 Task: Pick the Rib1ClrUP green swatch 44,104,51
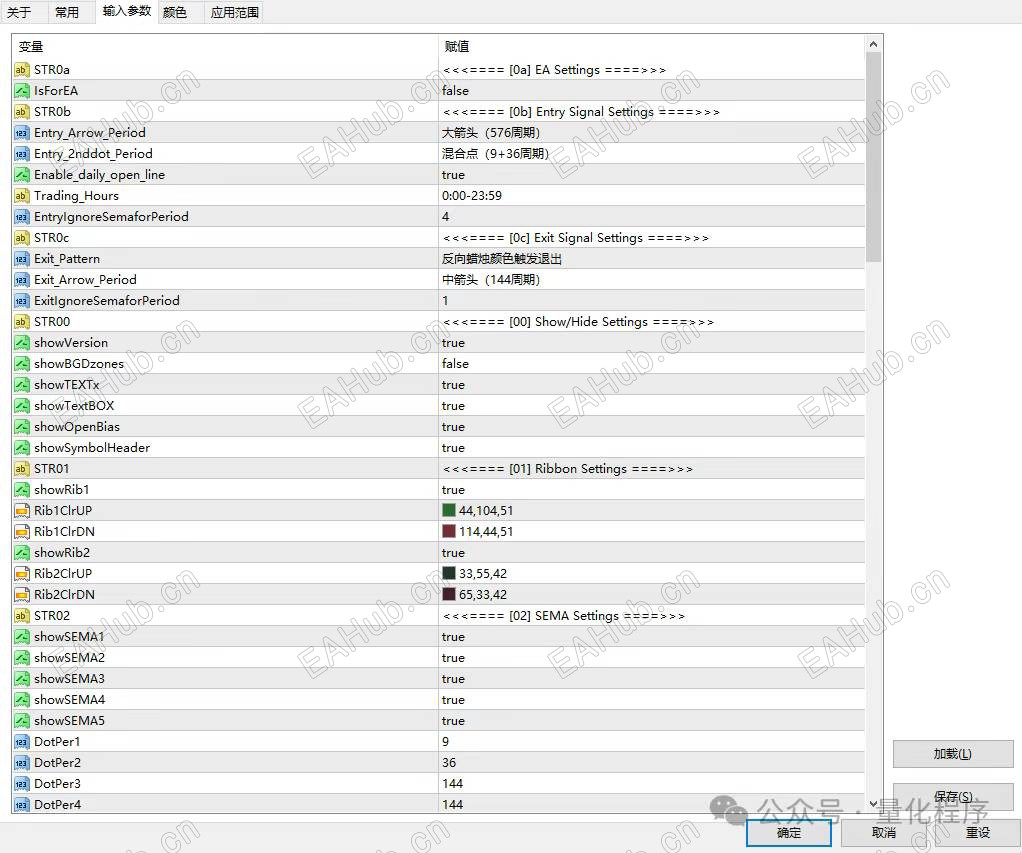point(448,510)
